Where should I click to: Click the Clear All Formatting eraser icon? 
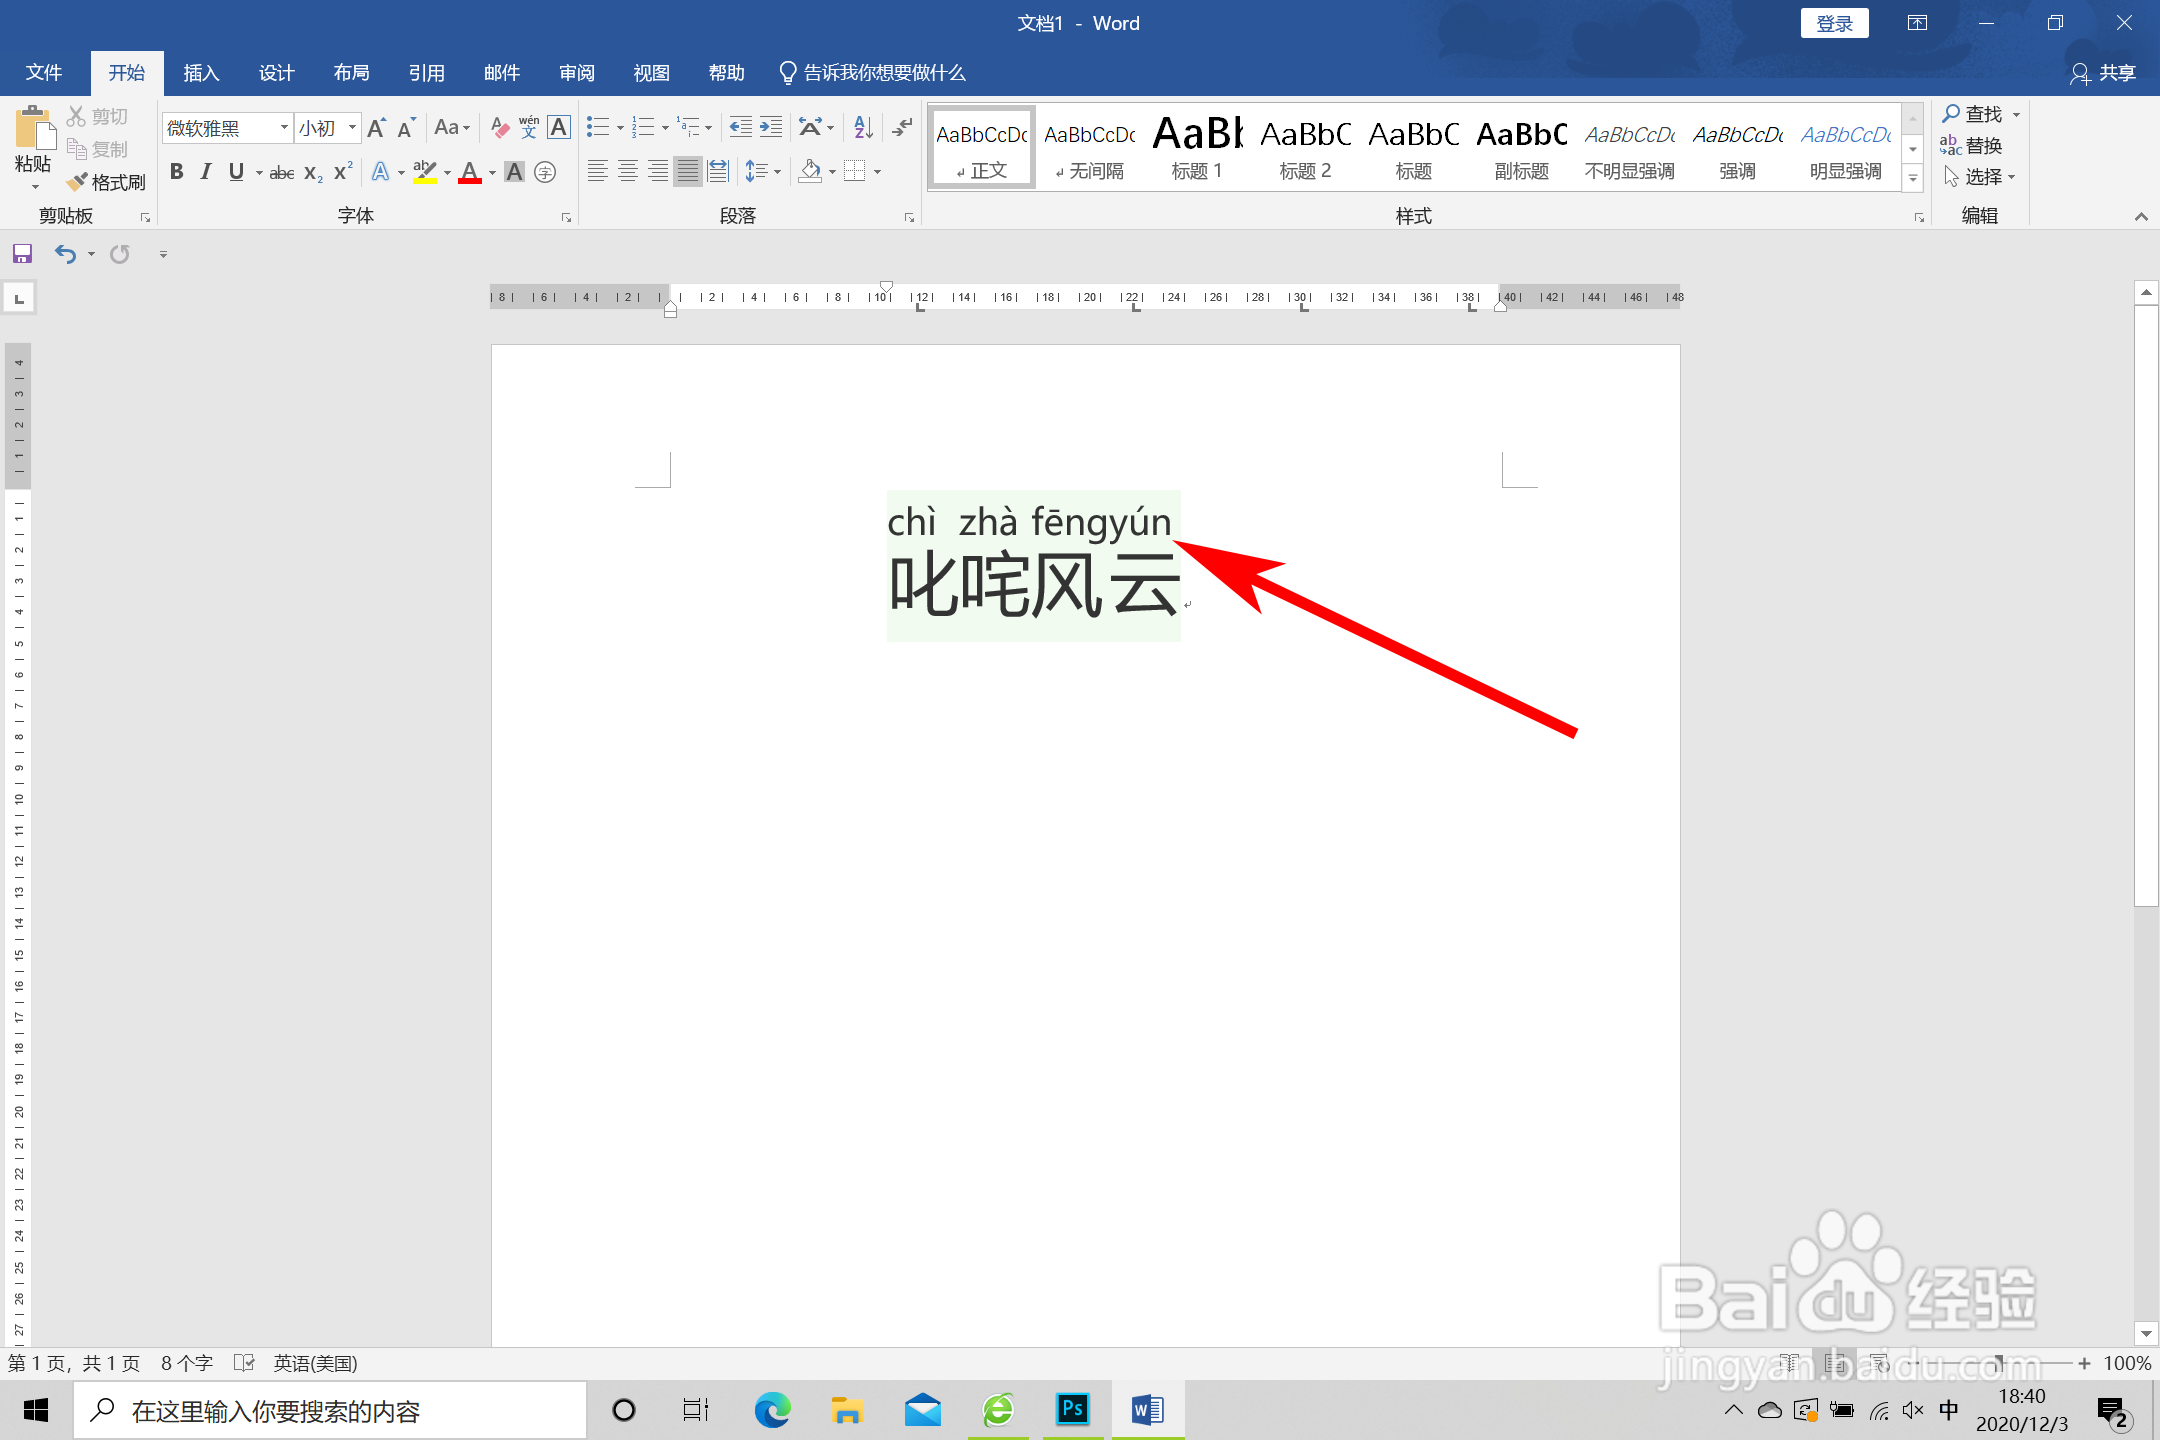500,127
